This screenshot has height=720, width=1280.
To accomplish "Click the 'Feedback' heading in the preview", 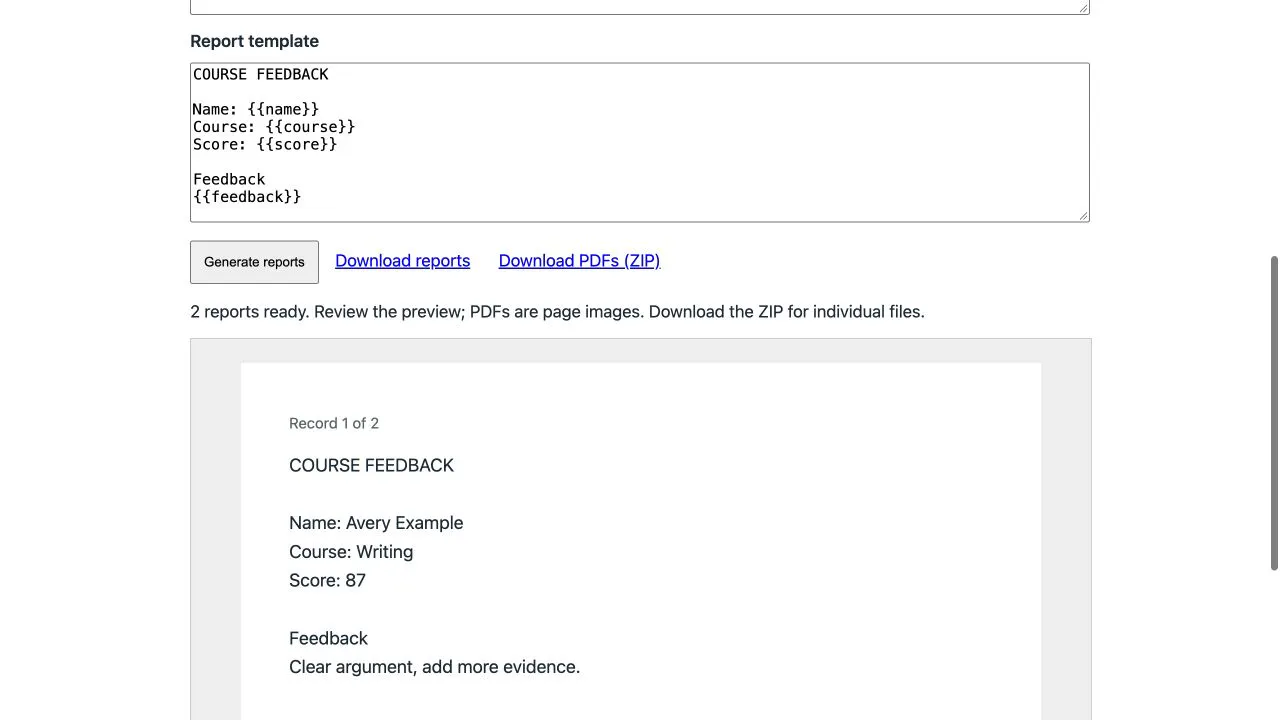I will 328,638.
